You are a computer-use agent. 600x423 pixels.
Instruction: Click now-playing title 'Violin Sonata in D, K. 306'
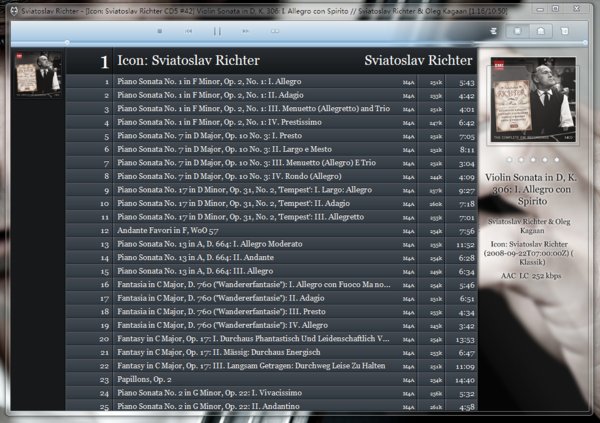pos(531,189)
